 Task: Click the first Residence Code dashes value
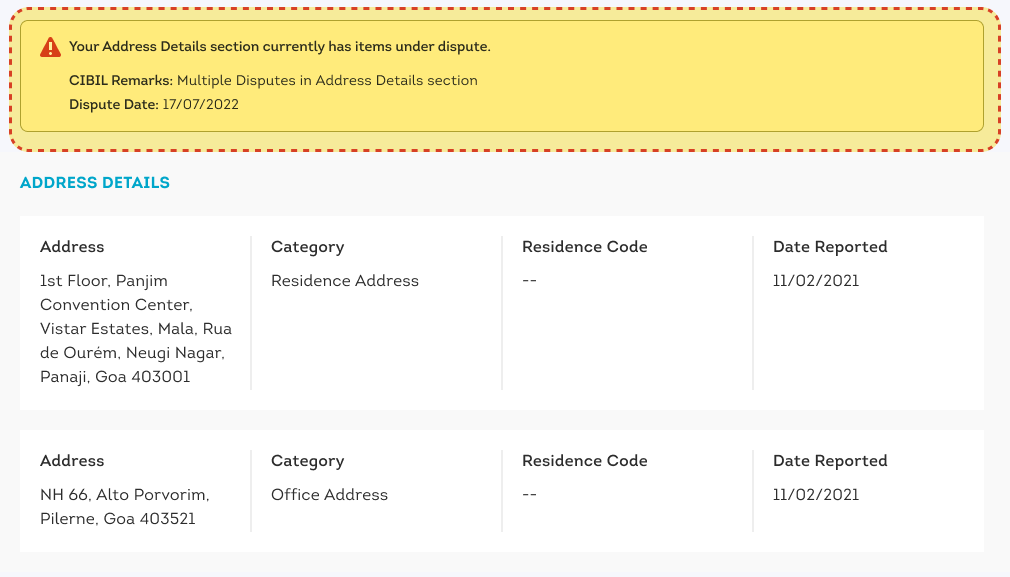pos(529,281)
